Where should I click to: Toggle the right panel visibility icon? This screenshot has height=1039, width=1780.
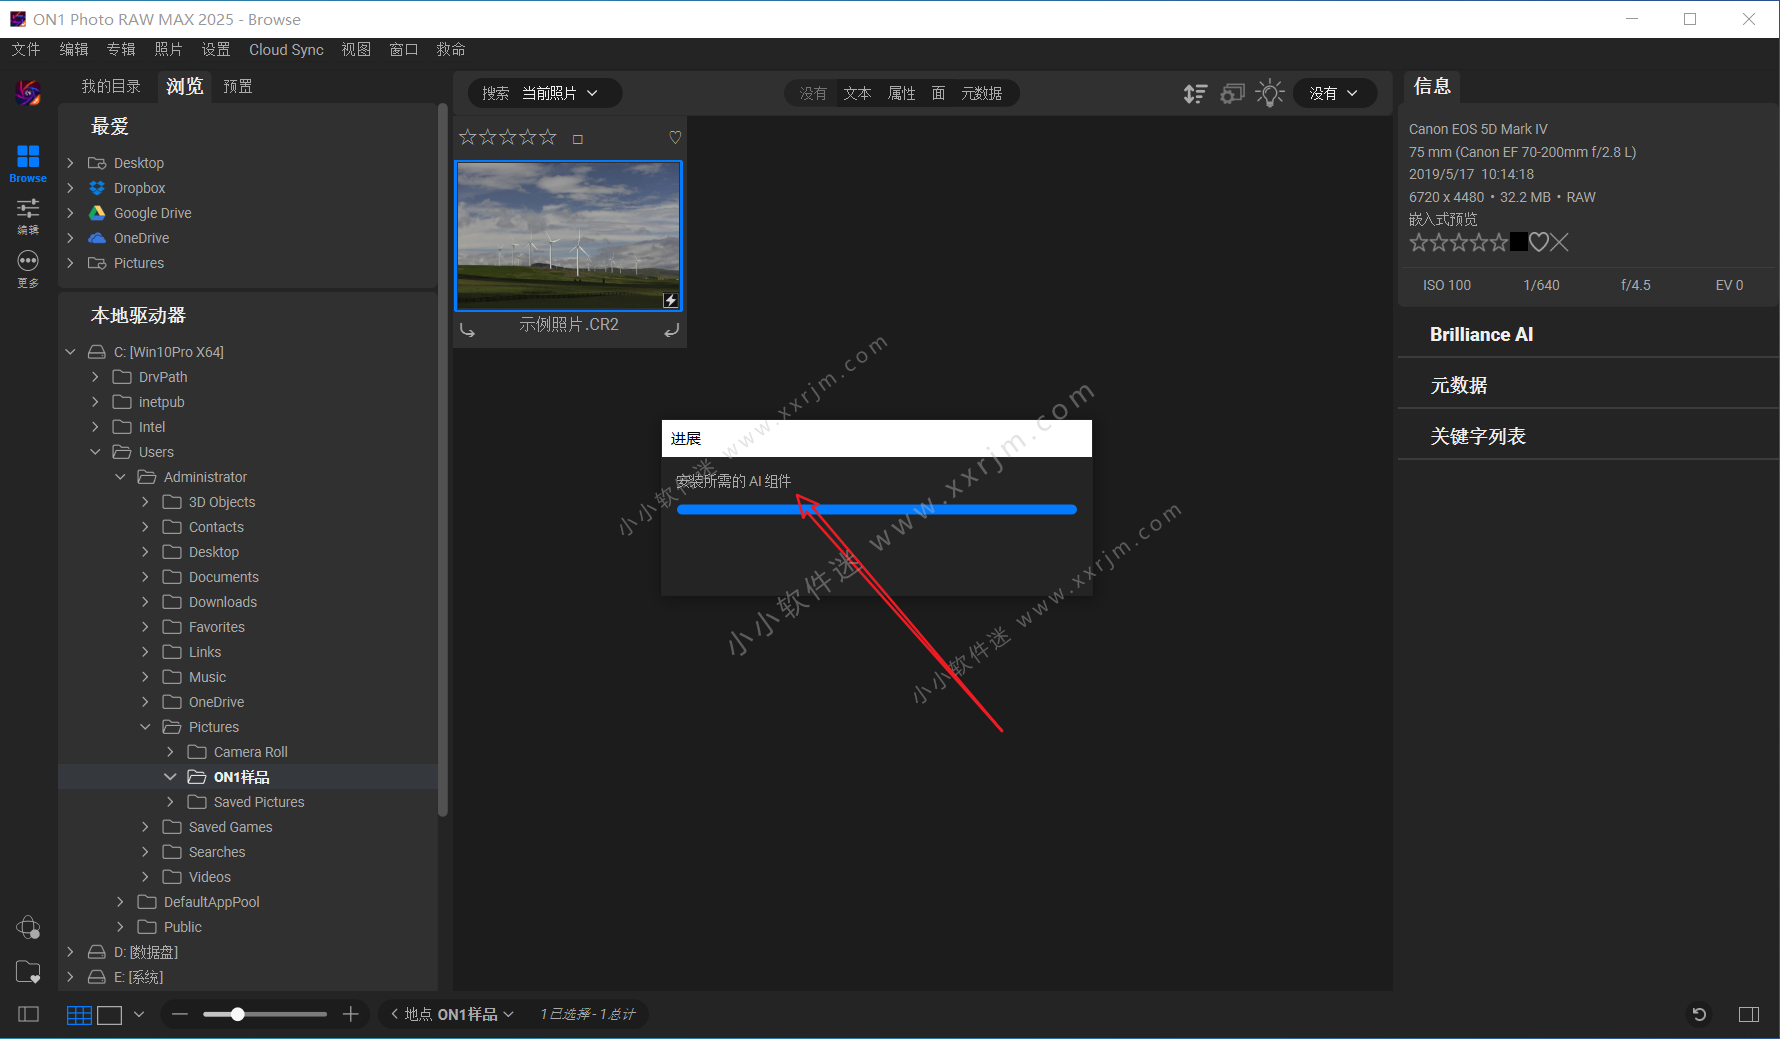(1749, 1014)
